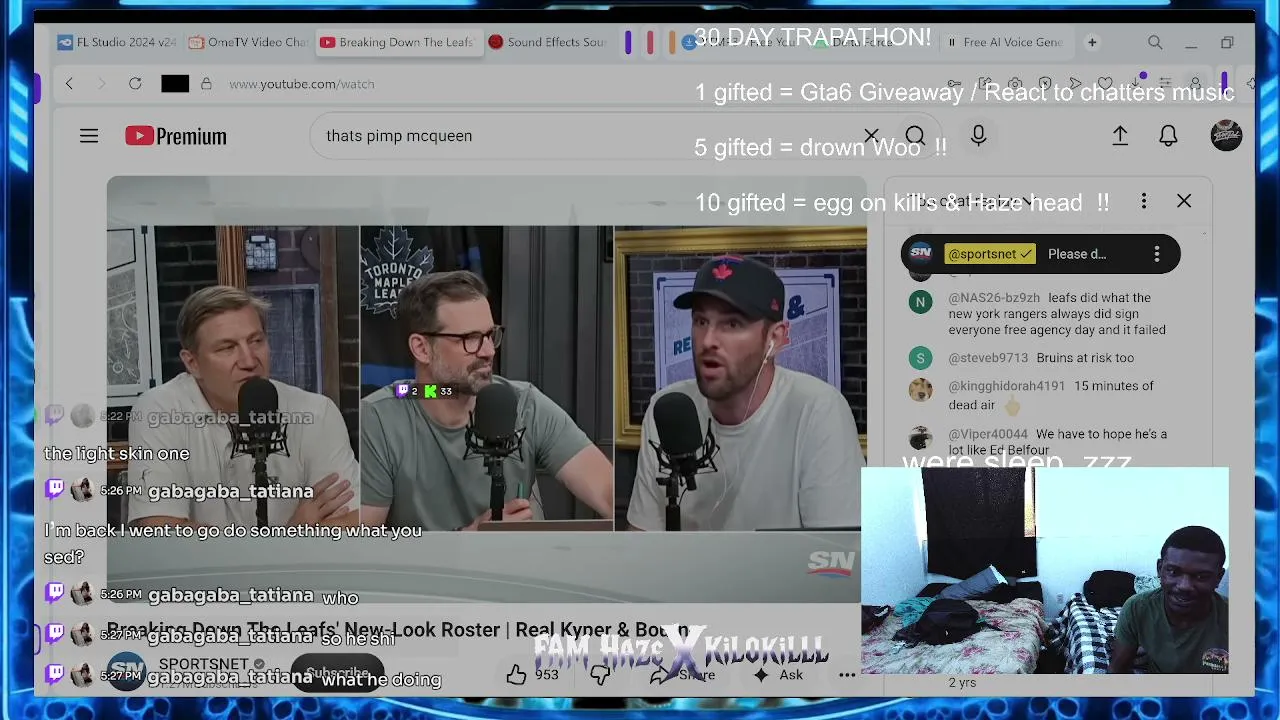Switch to the Free AI Voice Generator tab
Image resolution: width=1280 pixels, height=720 pixels.
click(1005, 43)
